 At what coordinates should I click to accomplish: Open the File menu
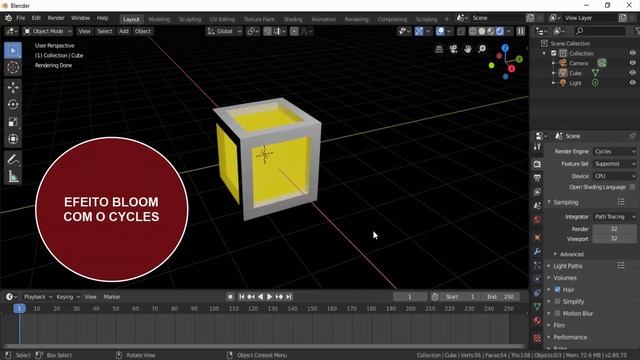point(20,18)
